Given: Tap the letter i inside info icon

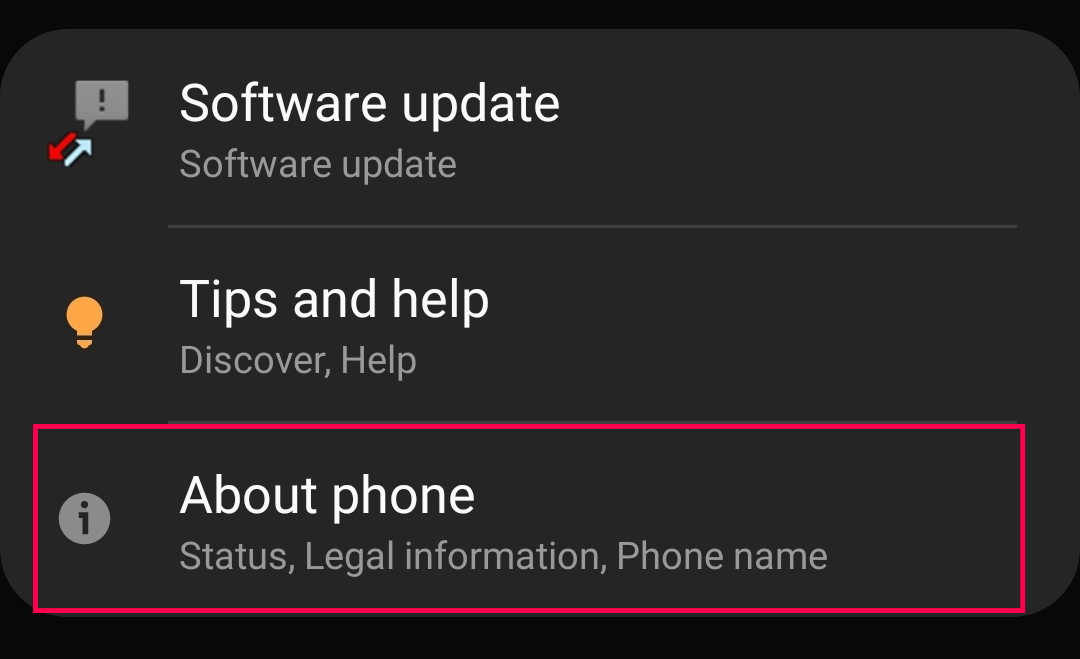Looking at the screenshot, I should pyautogui.click(x=84, y=519).
